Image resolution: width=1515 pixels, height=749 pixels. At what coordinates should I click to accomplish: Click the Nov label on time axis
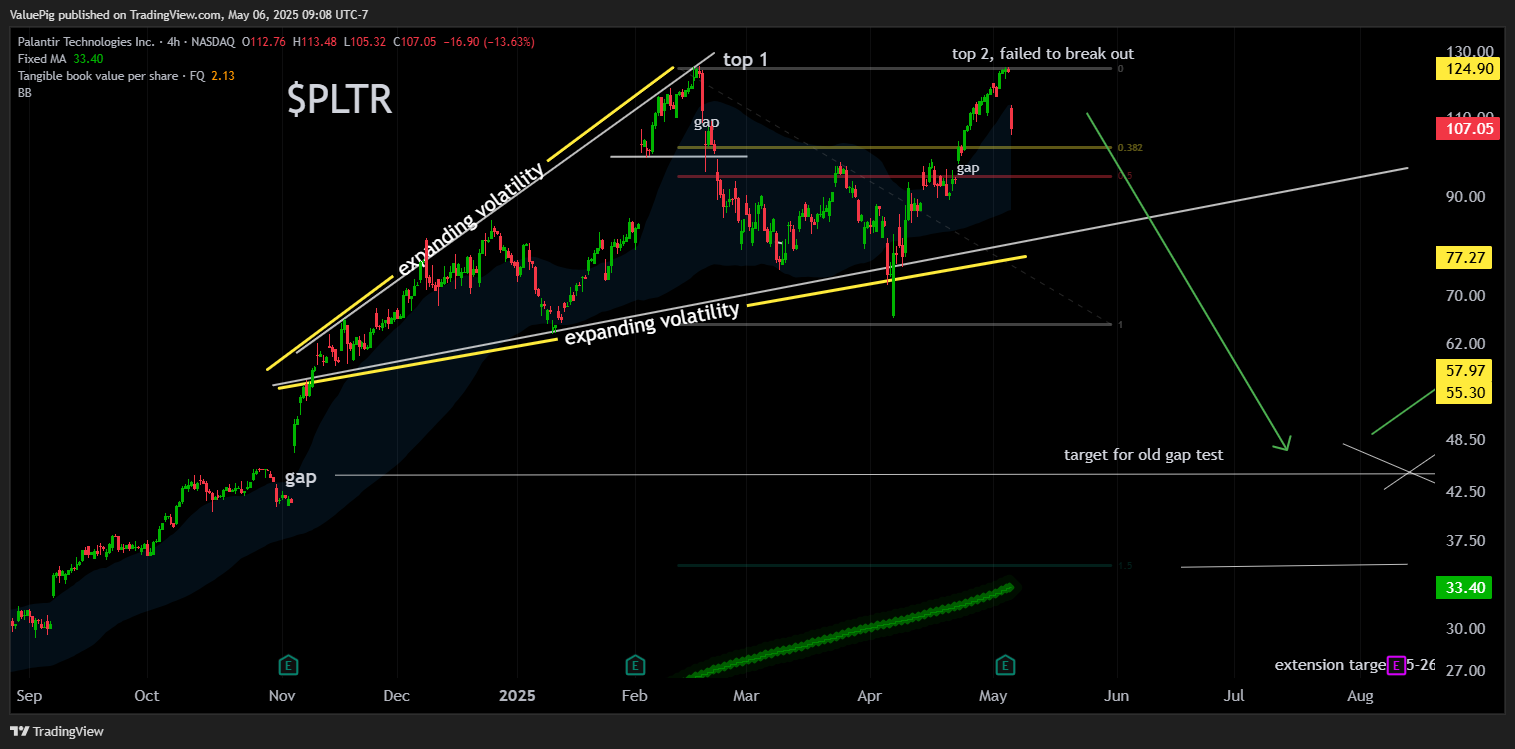[282, 695]
